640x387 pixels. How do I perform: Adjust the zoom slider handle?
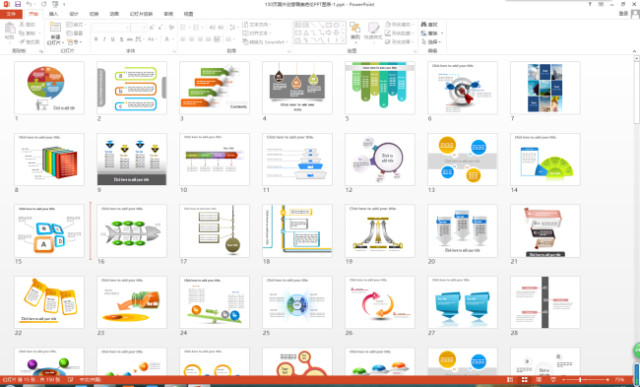(x=580, y=380)
